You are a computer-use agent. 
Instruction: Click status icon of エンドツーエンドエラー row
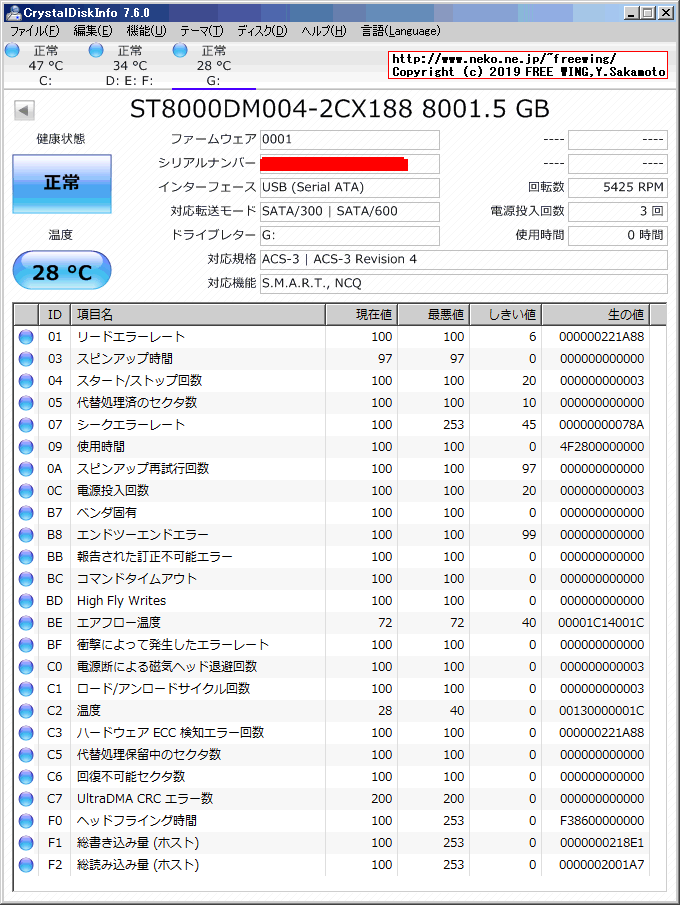tap(26, 535)
